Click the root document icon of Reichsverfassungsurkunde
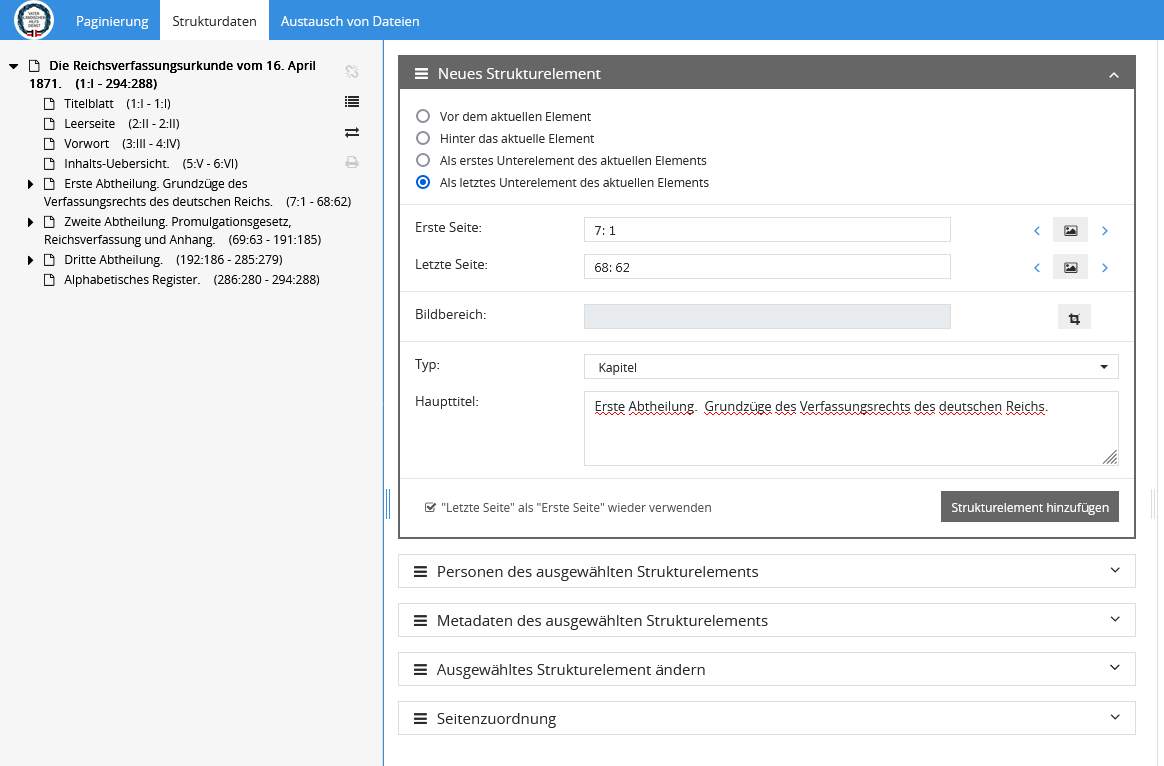 [34, 66]
